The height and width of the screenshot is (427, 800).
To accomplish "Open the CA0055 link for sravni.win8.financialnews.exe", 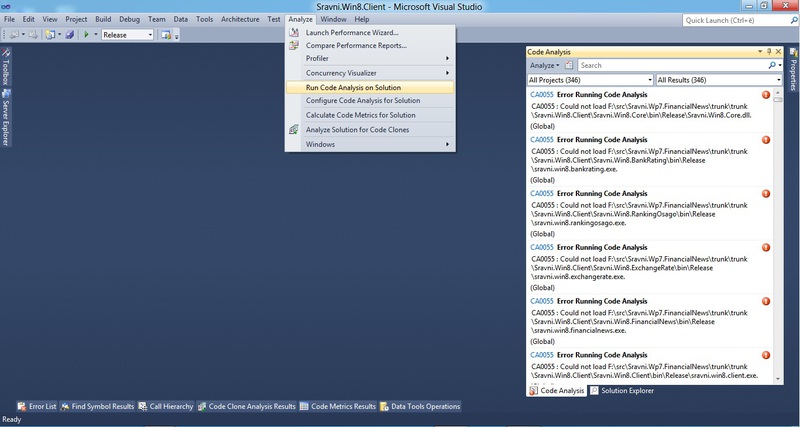I will (542, 301).
